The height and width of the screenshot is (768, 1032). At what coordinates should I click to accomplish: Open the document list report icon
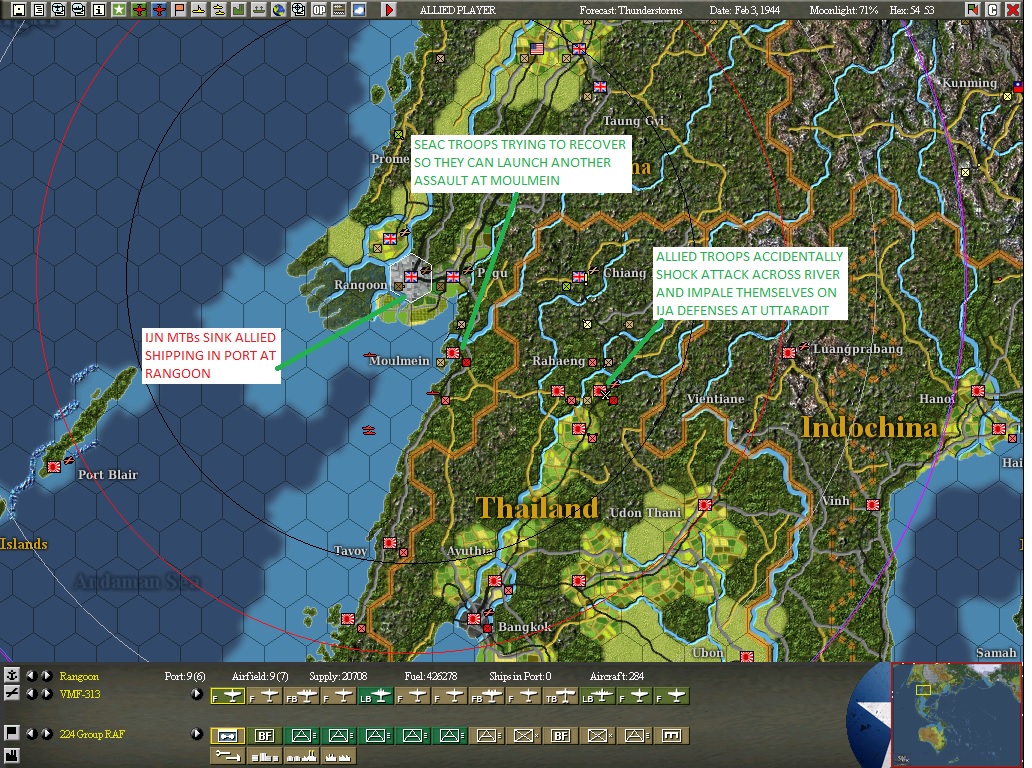pos(39,10)
